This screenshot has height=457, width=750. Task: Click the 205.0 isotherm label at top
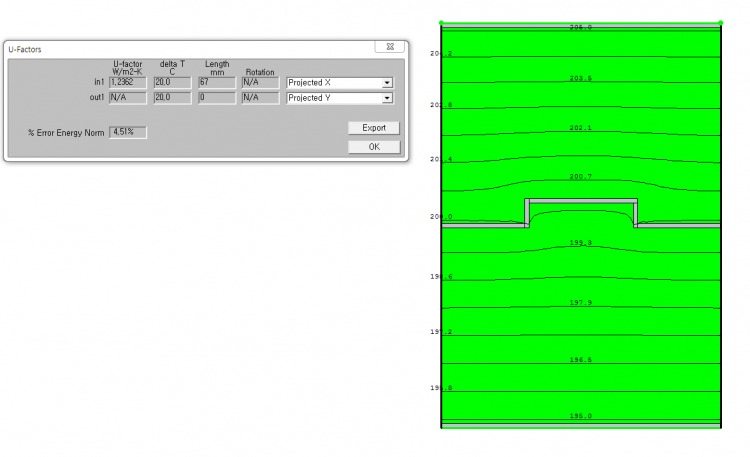pos(580,27)
